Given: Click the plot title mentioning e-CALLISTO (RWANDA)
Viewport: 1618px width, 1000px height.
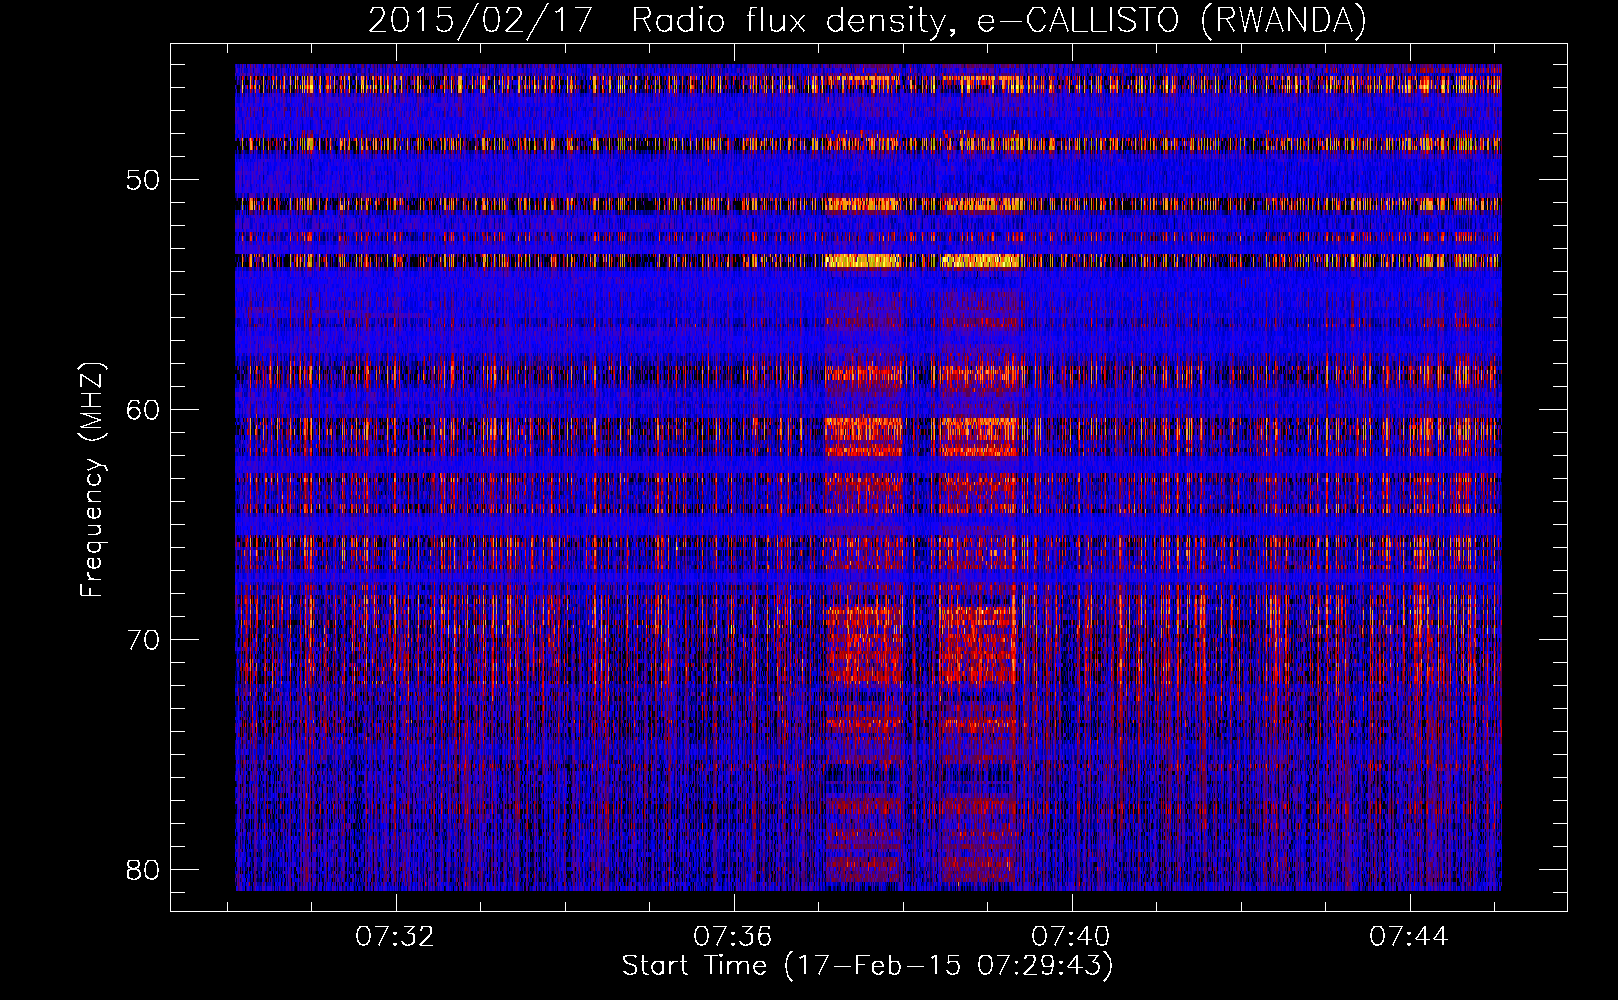Looking at the screenshot, I should (x=867, y=20).
